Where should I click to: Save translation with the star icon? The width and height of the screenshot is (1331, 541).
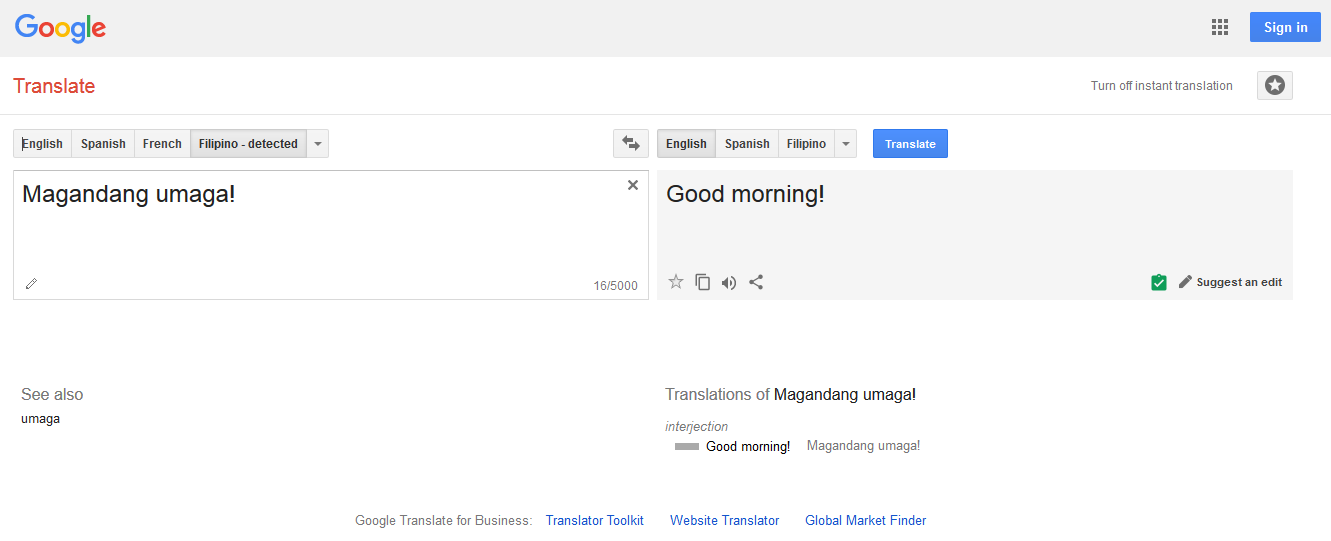pyautogui.click(x=676, y=282)
